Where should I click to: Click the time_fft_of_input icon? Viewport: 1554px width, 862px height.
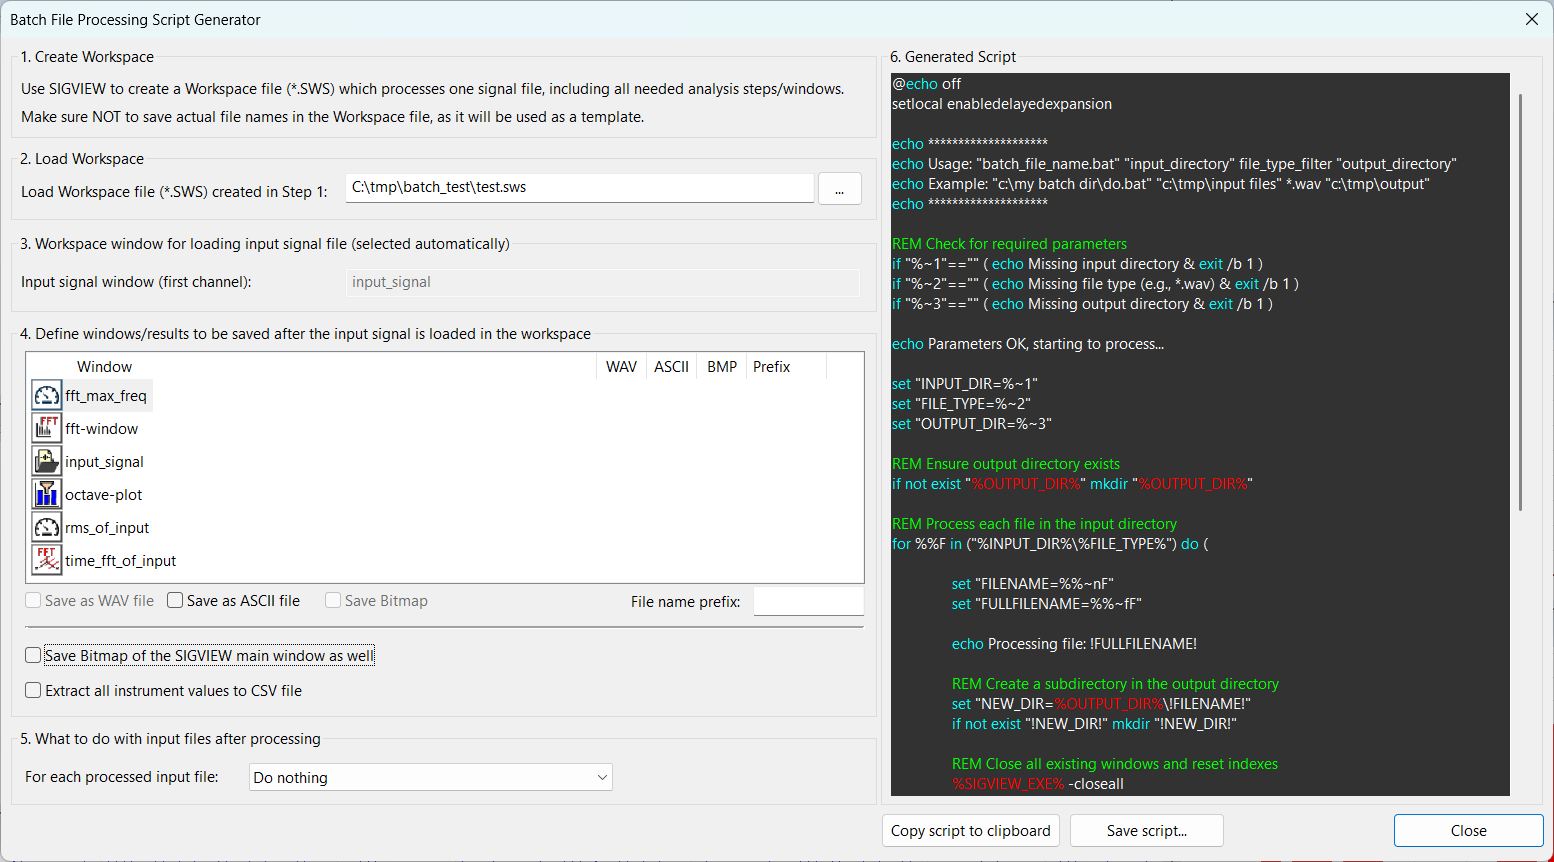[x=47, y=561]
